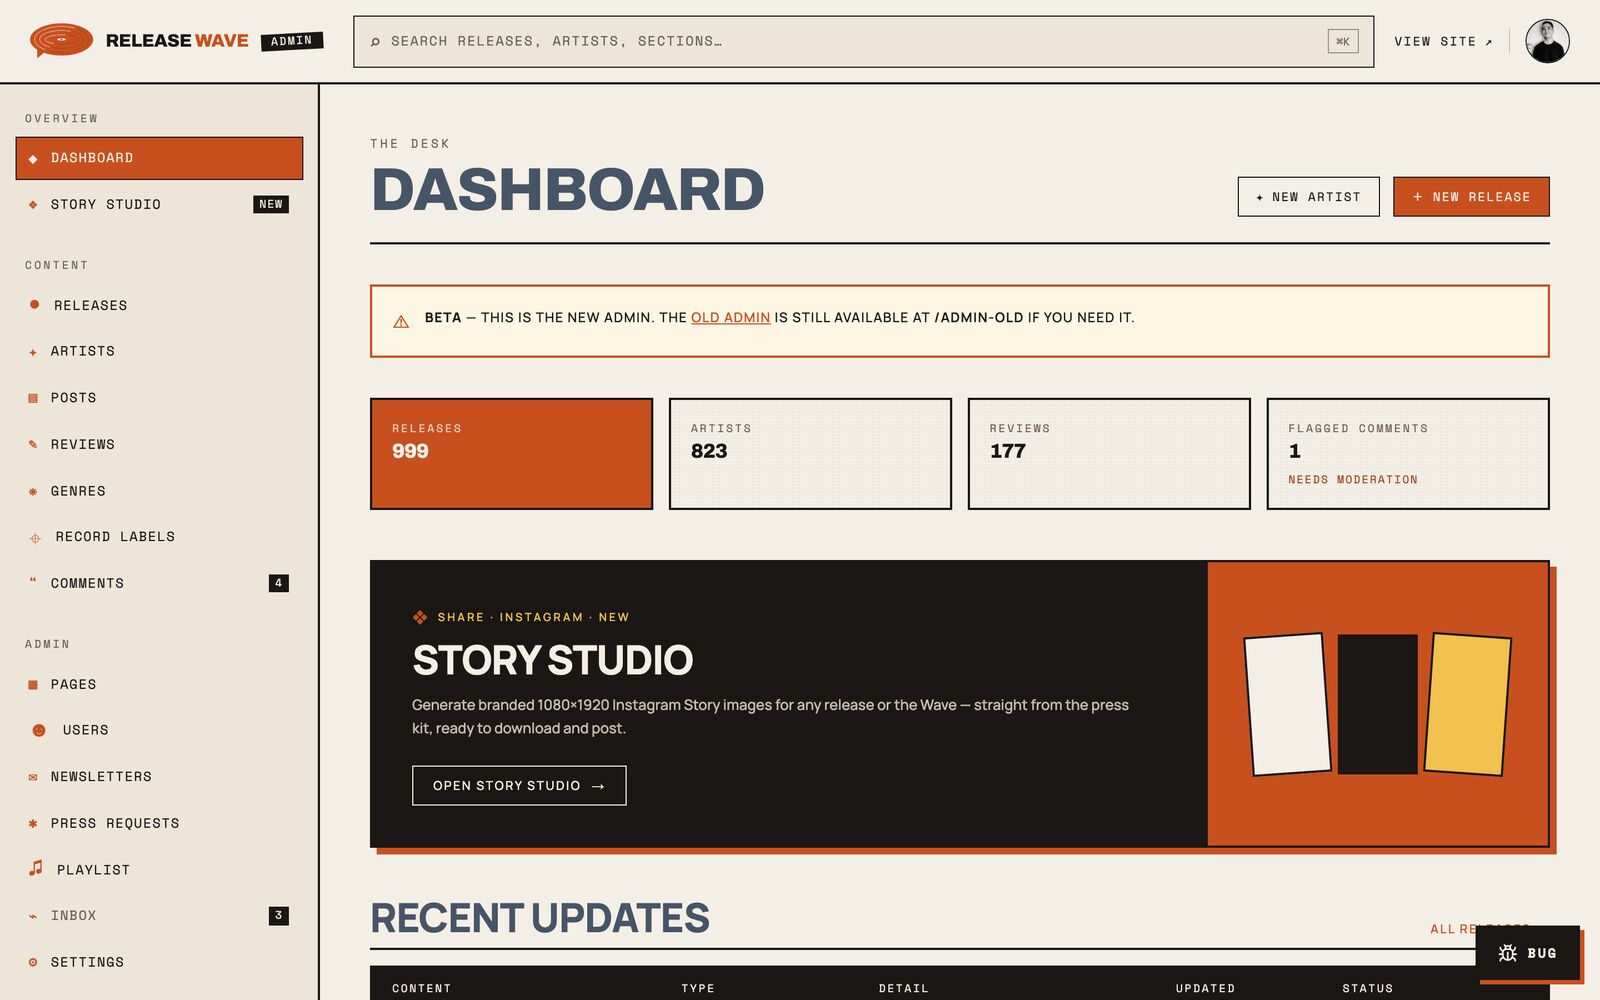Open the Posts section

click(x=159, y=398)
